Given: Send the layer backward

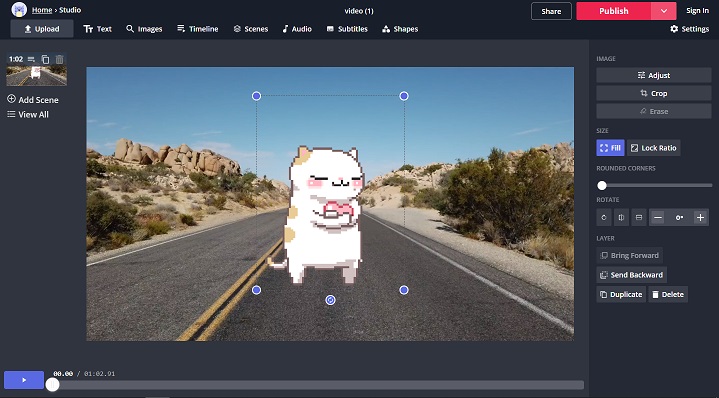Looking at the screenshot, I should pyautogui.click(x=632, y=275).
